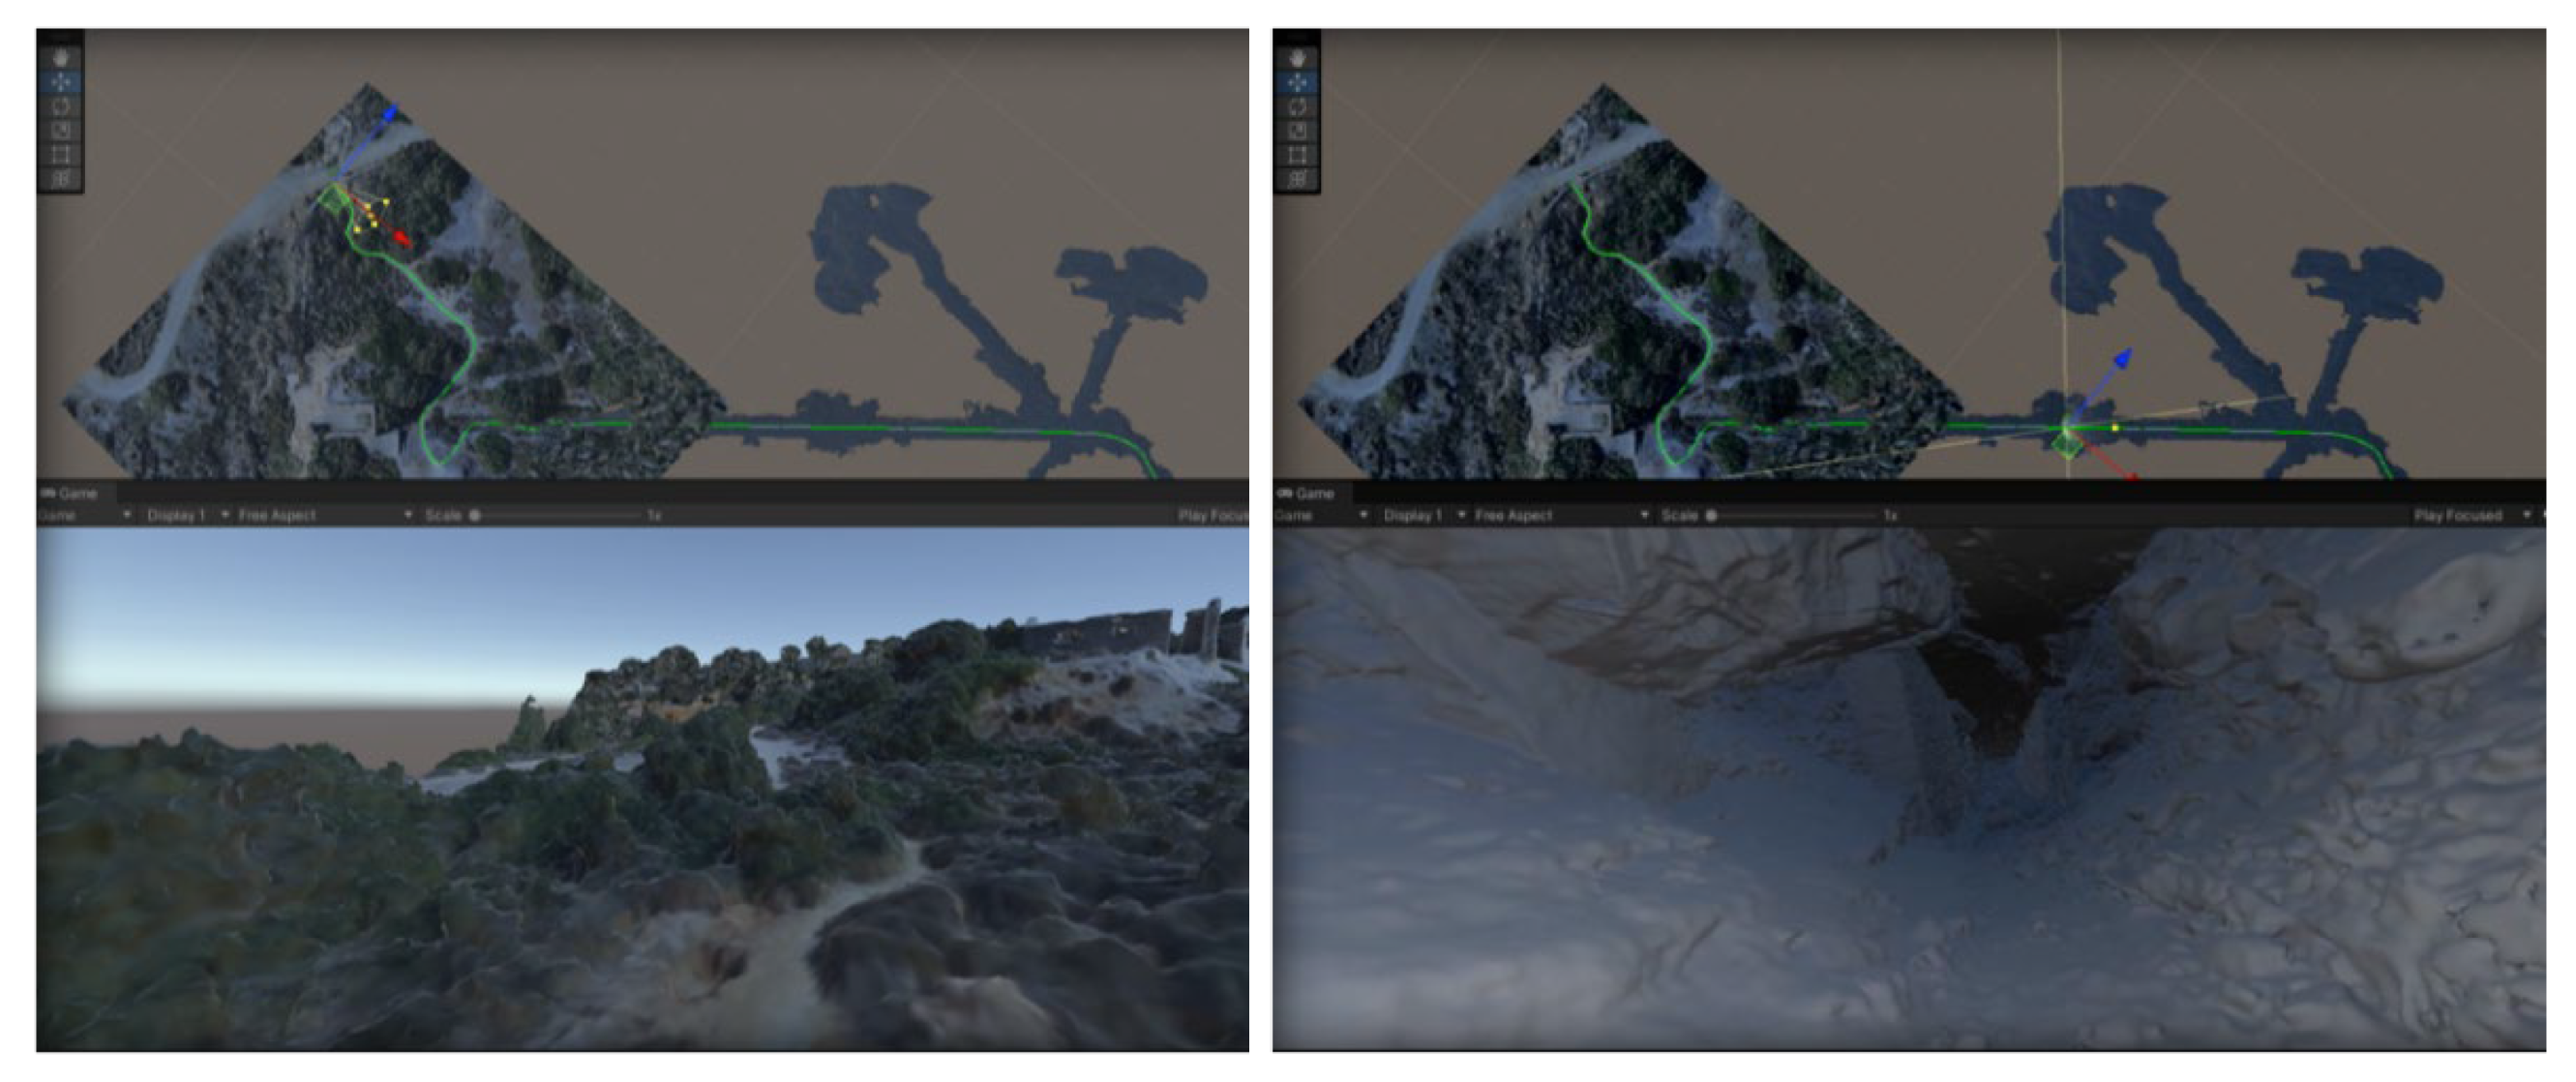Select Rect tool in left scene toolbar
The width and height of the screenshot is (2576, 1082).
tap(61, 154)
